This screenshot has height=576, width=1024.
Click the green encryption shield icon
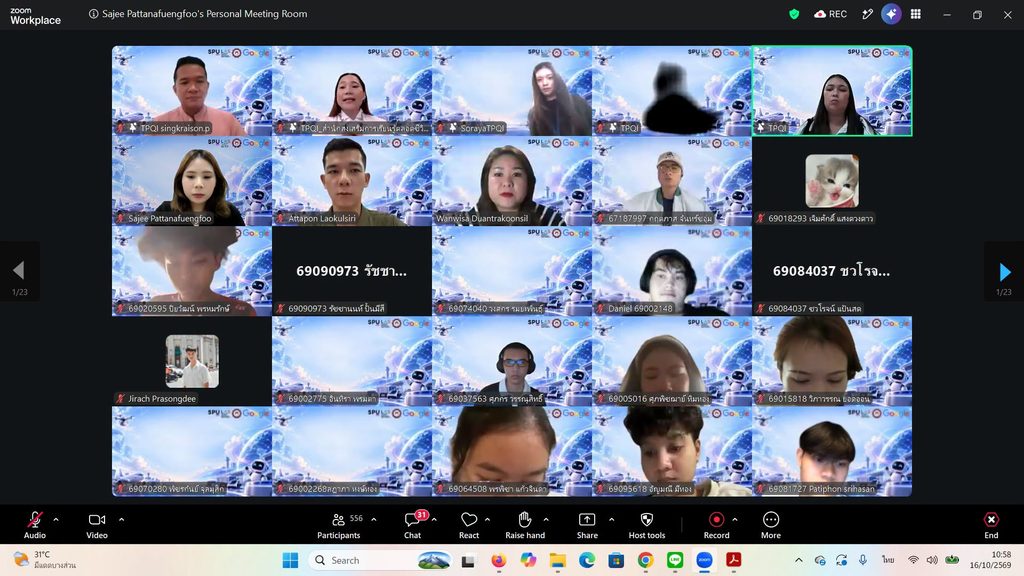coord(794,14)
